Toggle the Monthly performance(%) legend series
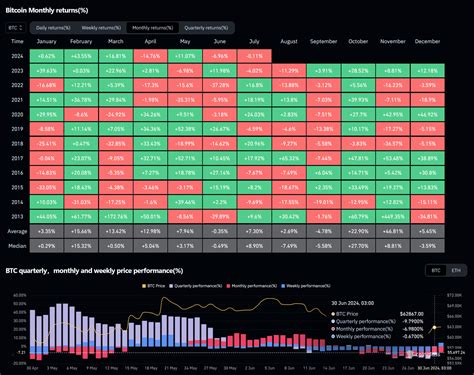The image size is (474, 375). 252,286
